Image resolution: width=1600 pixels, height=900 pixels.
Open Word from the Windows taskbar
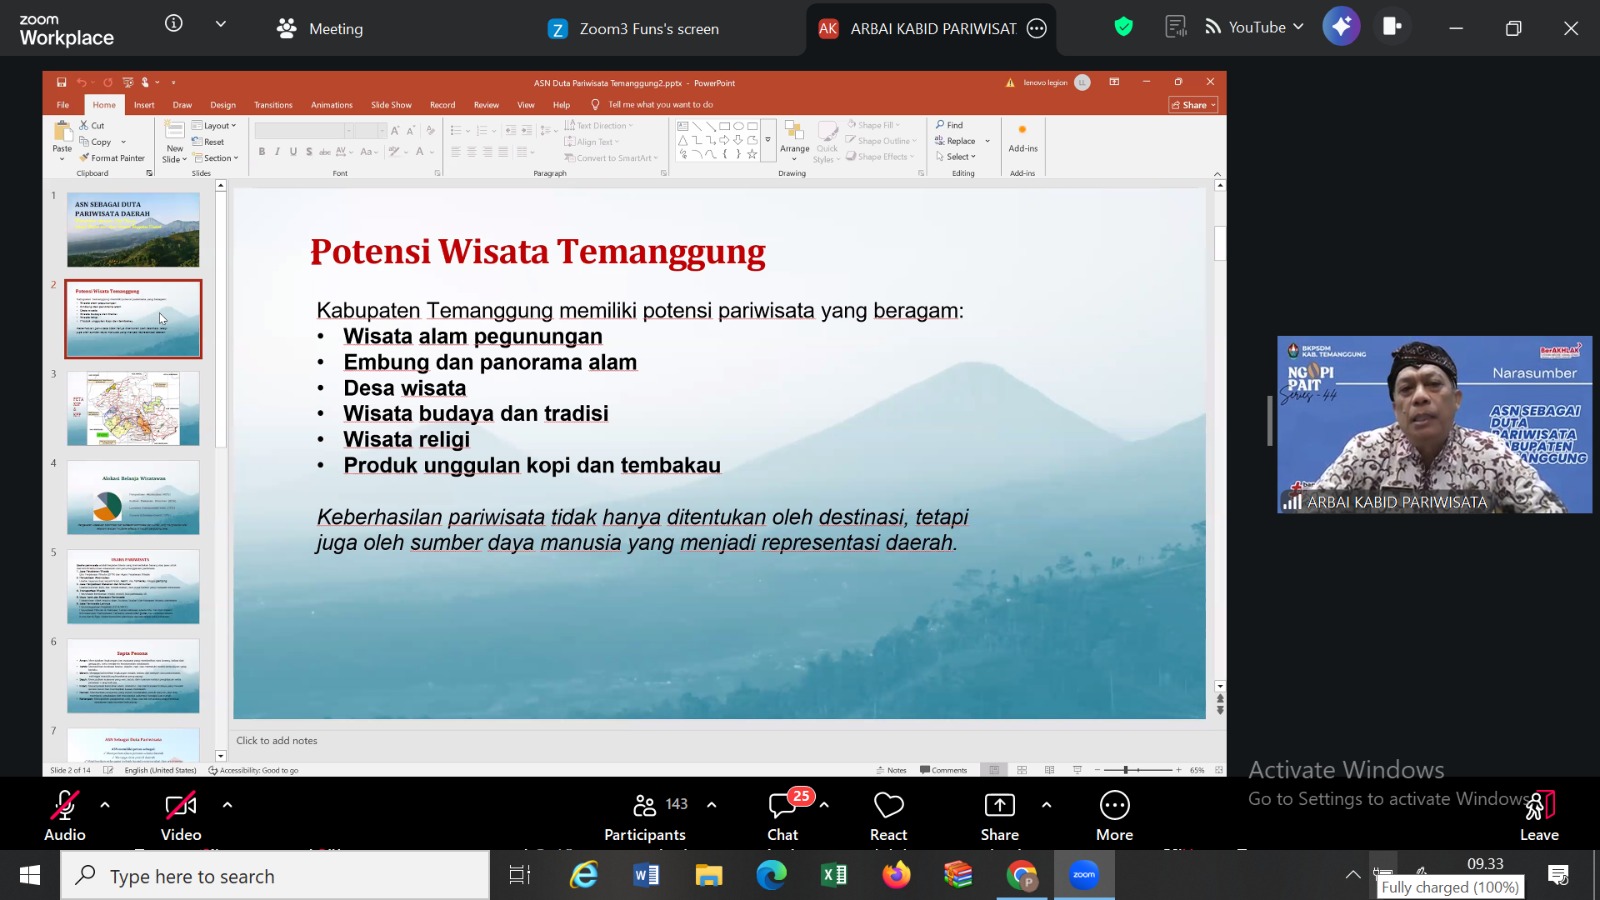coord(646,876)
